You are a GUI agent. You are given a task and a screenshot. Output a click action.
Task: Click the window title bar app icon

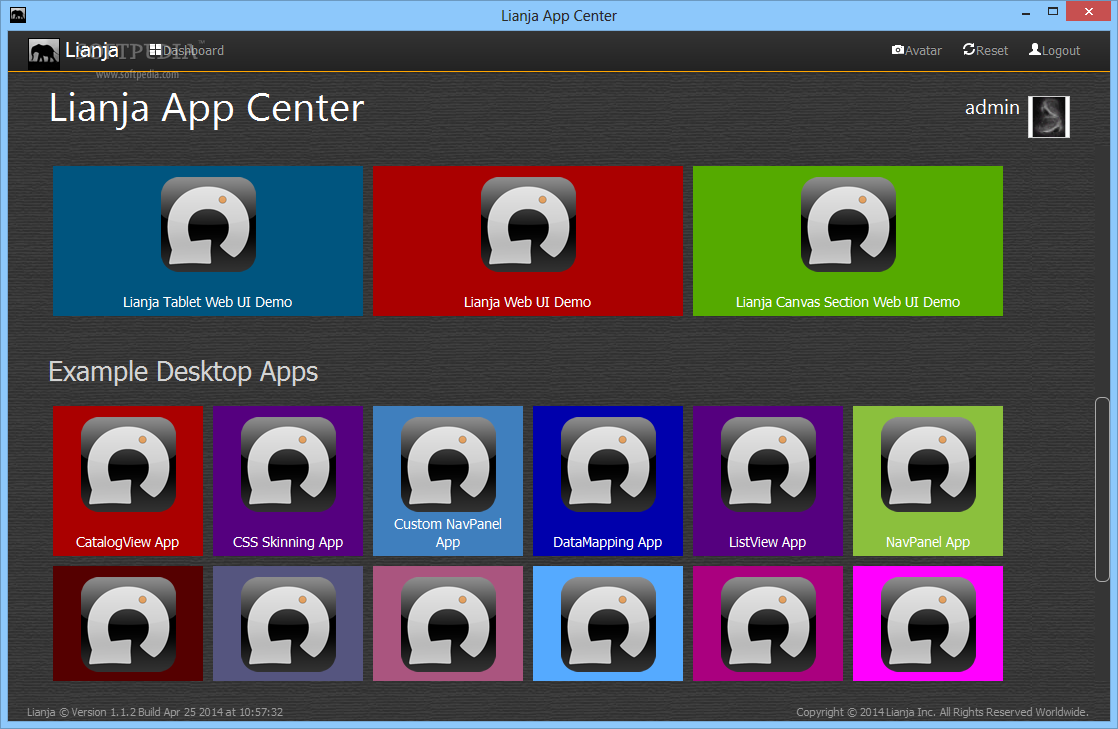point(18,14)
